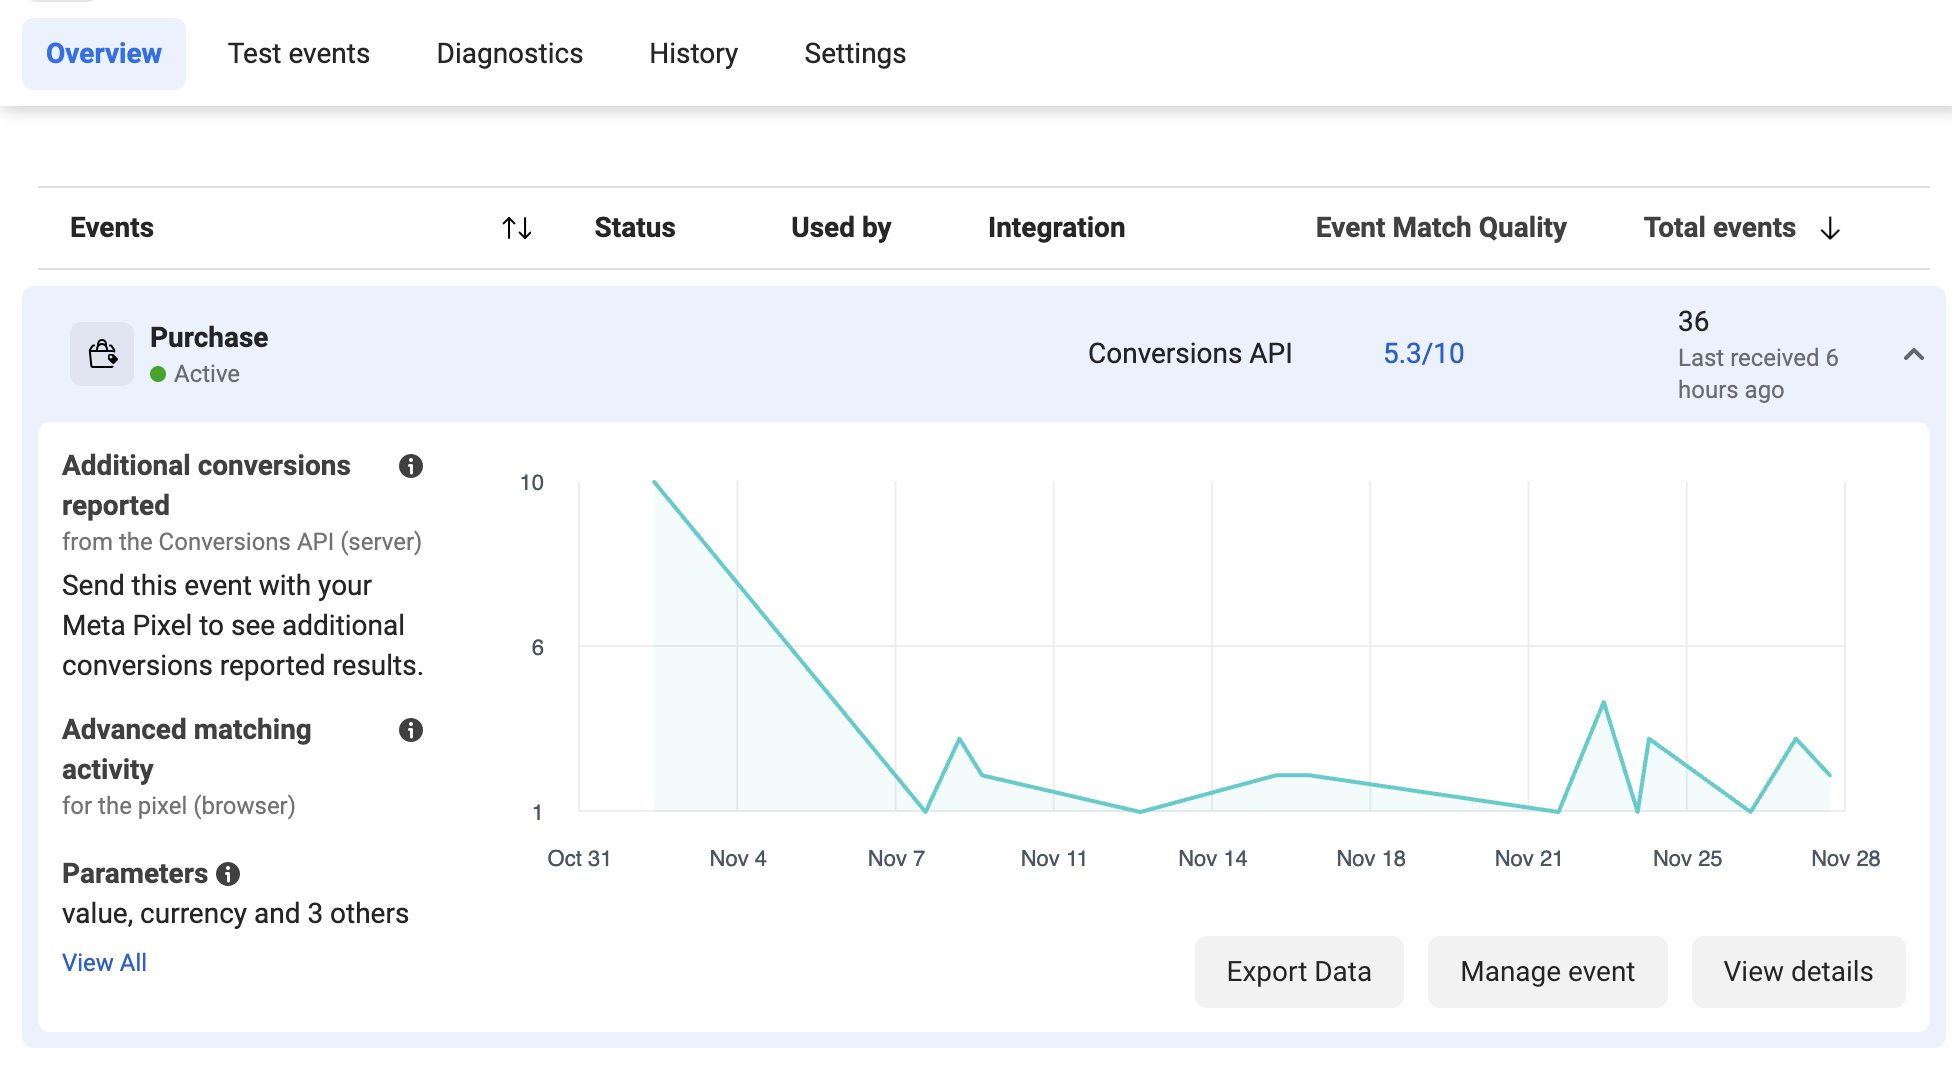Click the green Active status dot
Viewport: 1952px width, 1068px height.
click(158, 374)
